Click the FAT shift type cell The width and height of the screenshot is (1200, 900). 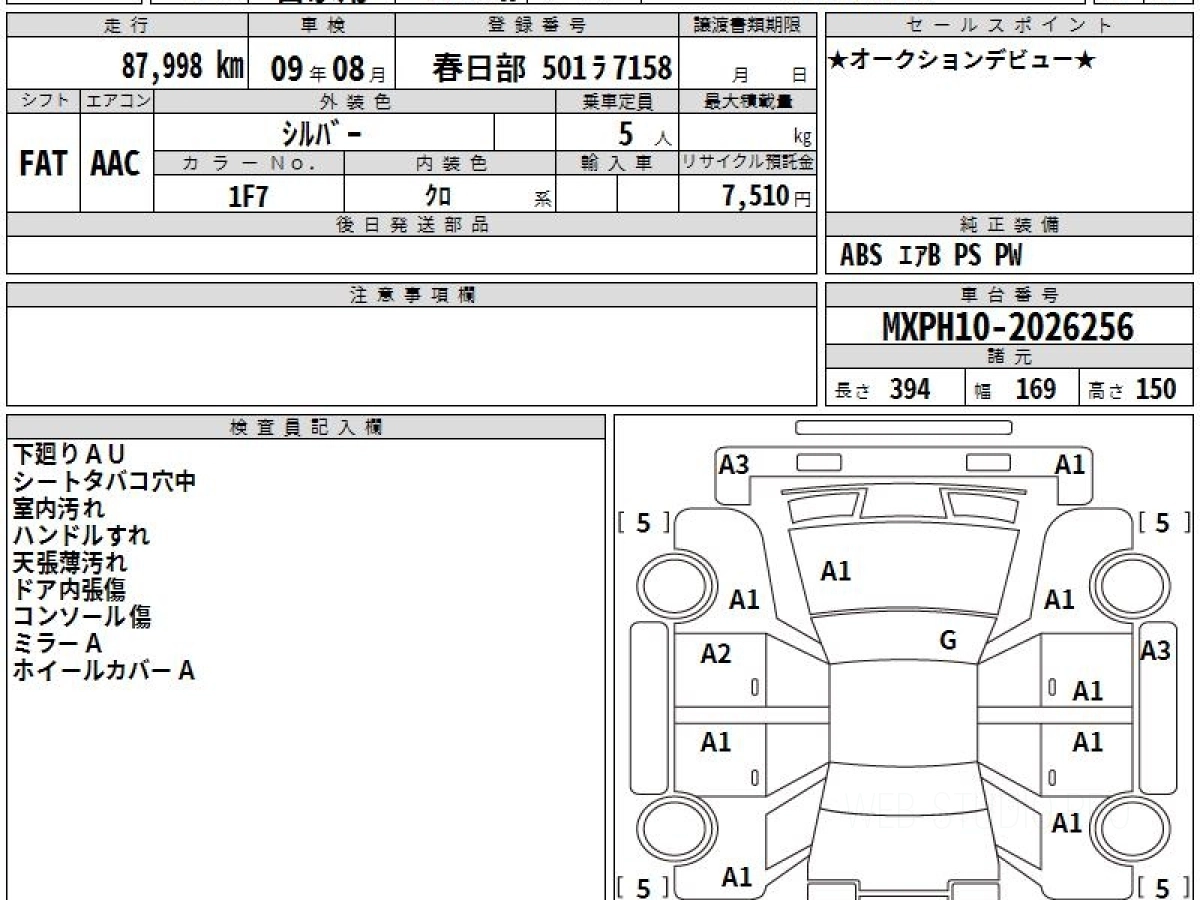pyautogui.click(x=43, y=165)
